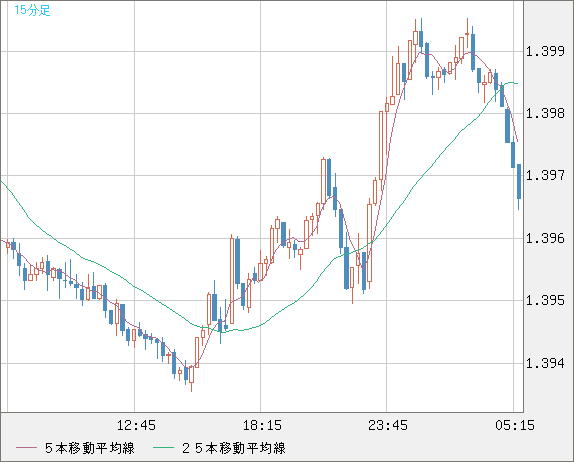
Task: Click the purple 5-bar moving average swatch
Action: [x=26, y=448]
